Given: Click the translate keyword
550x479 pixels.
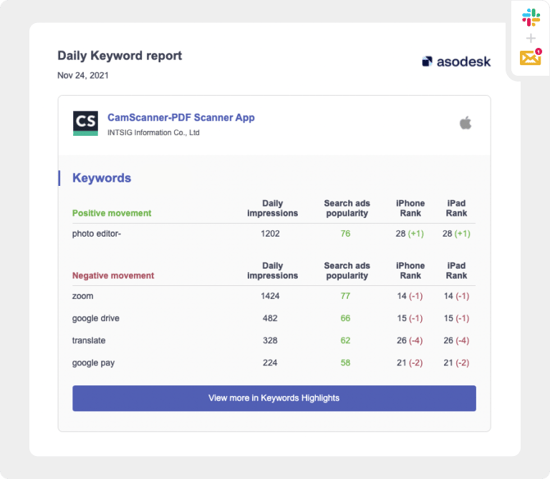Looking at the screenshot, I should point(89,340).
